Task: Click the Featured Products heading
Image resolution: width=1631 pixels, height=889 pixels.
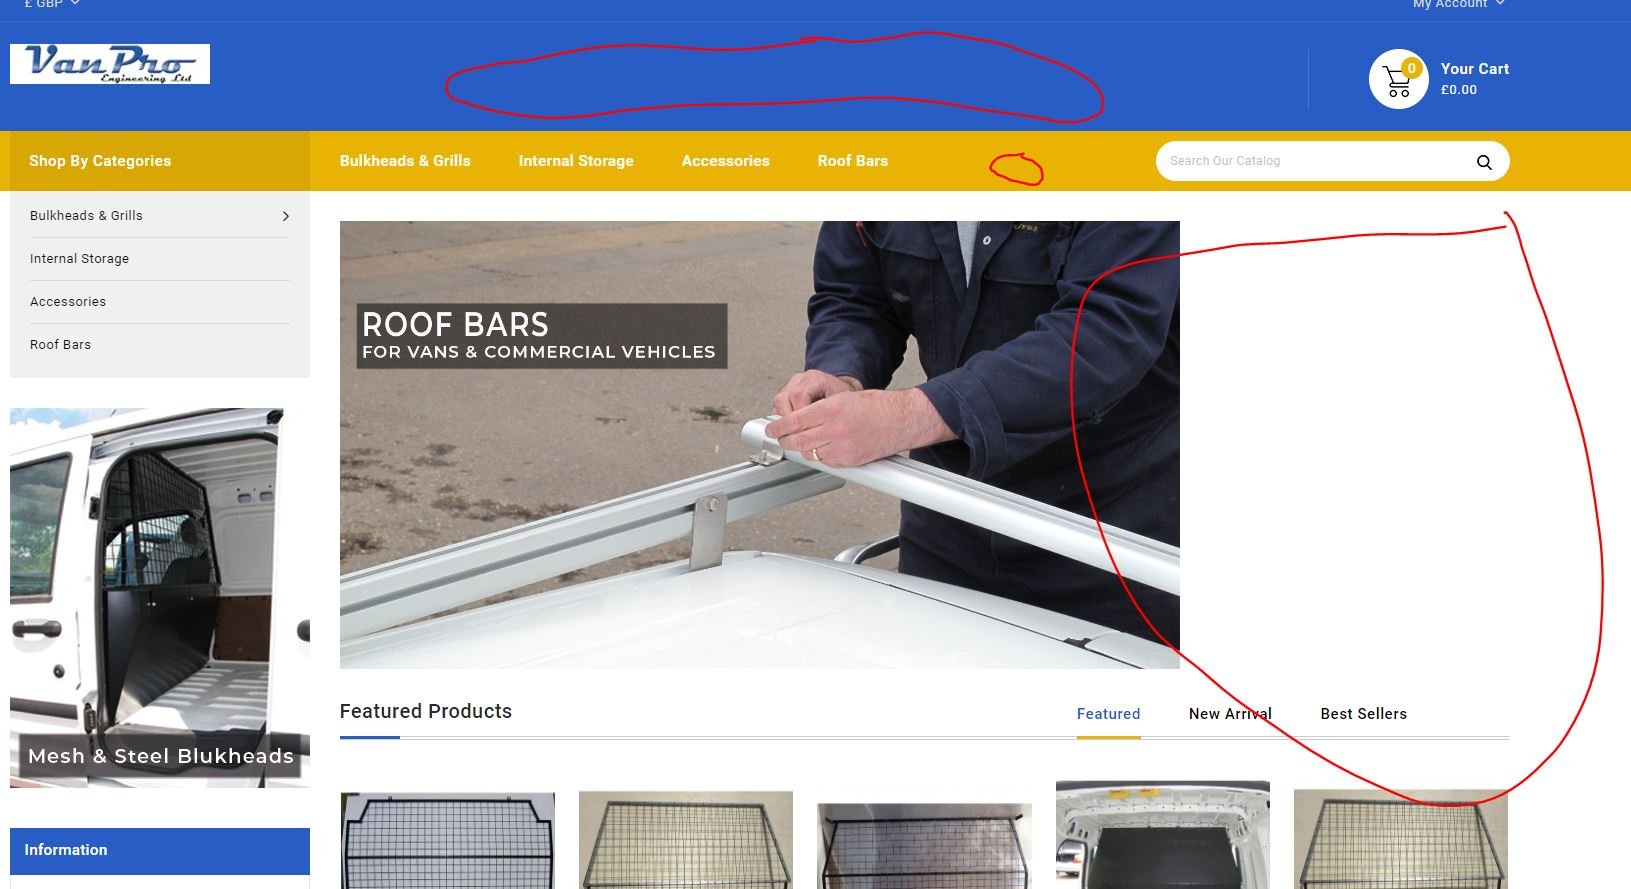Action: pos(426,711)
